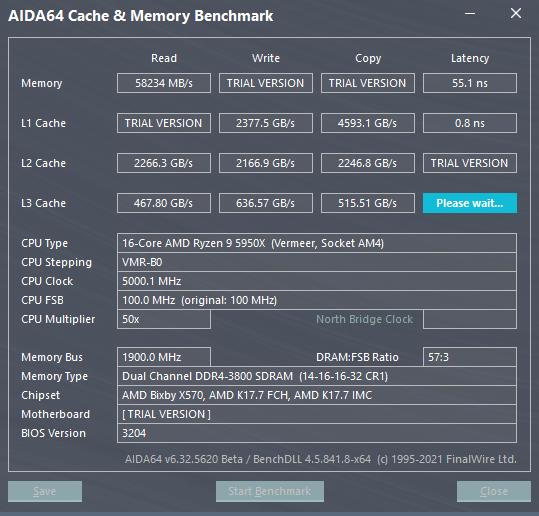Click the empty North Bridge Clock field
Screen dimensions: 539x516
point(470,319)
